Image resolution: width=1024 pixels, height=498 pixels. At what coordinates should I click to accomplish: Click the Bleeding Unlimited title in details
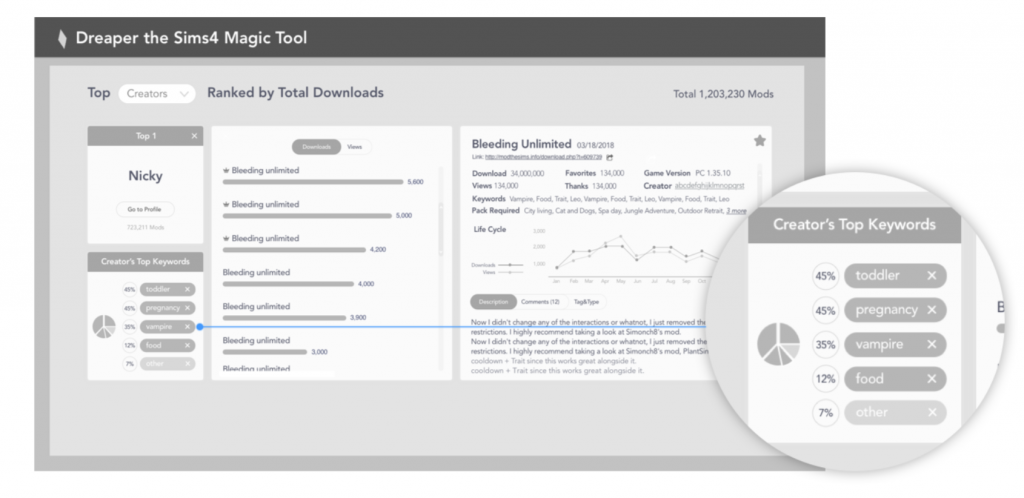[522, 144]
